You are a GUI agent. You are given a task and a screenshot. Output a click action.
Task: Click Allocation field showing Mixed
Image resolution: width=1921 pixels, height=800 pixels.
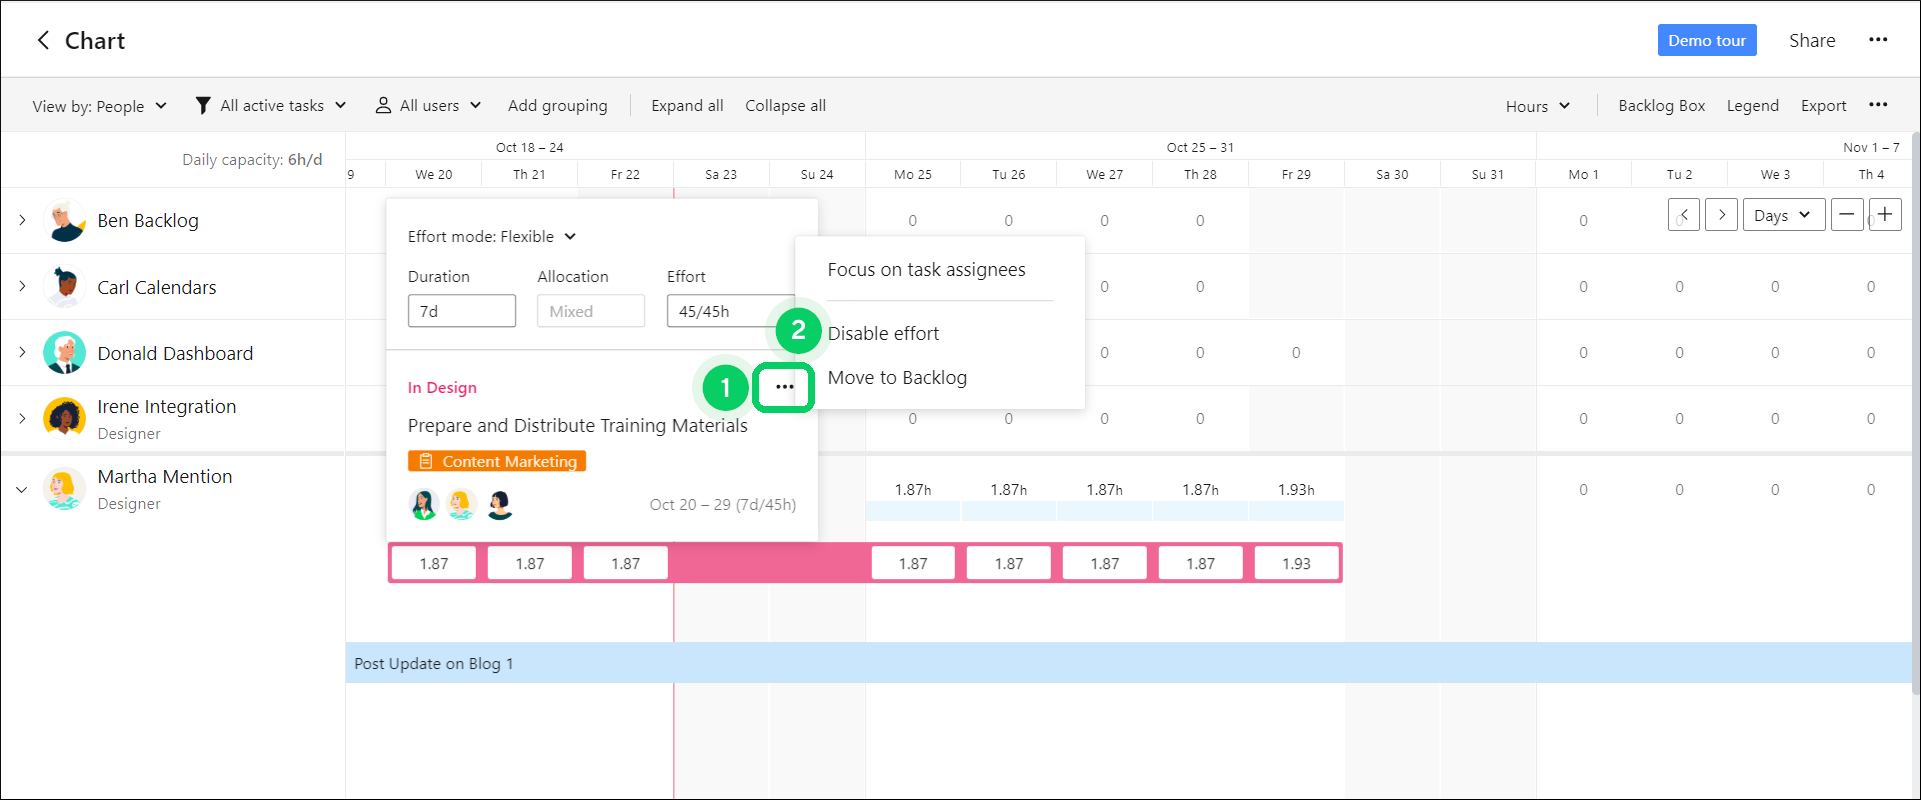(591, 311)
